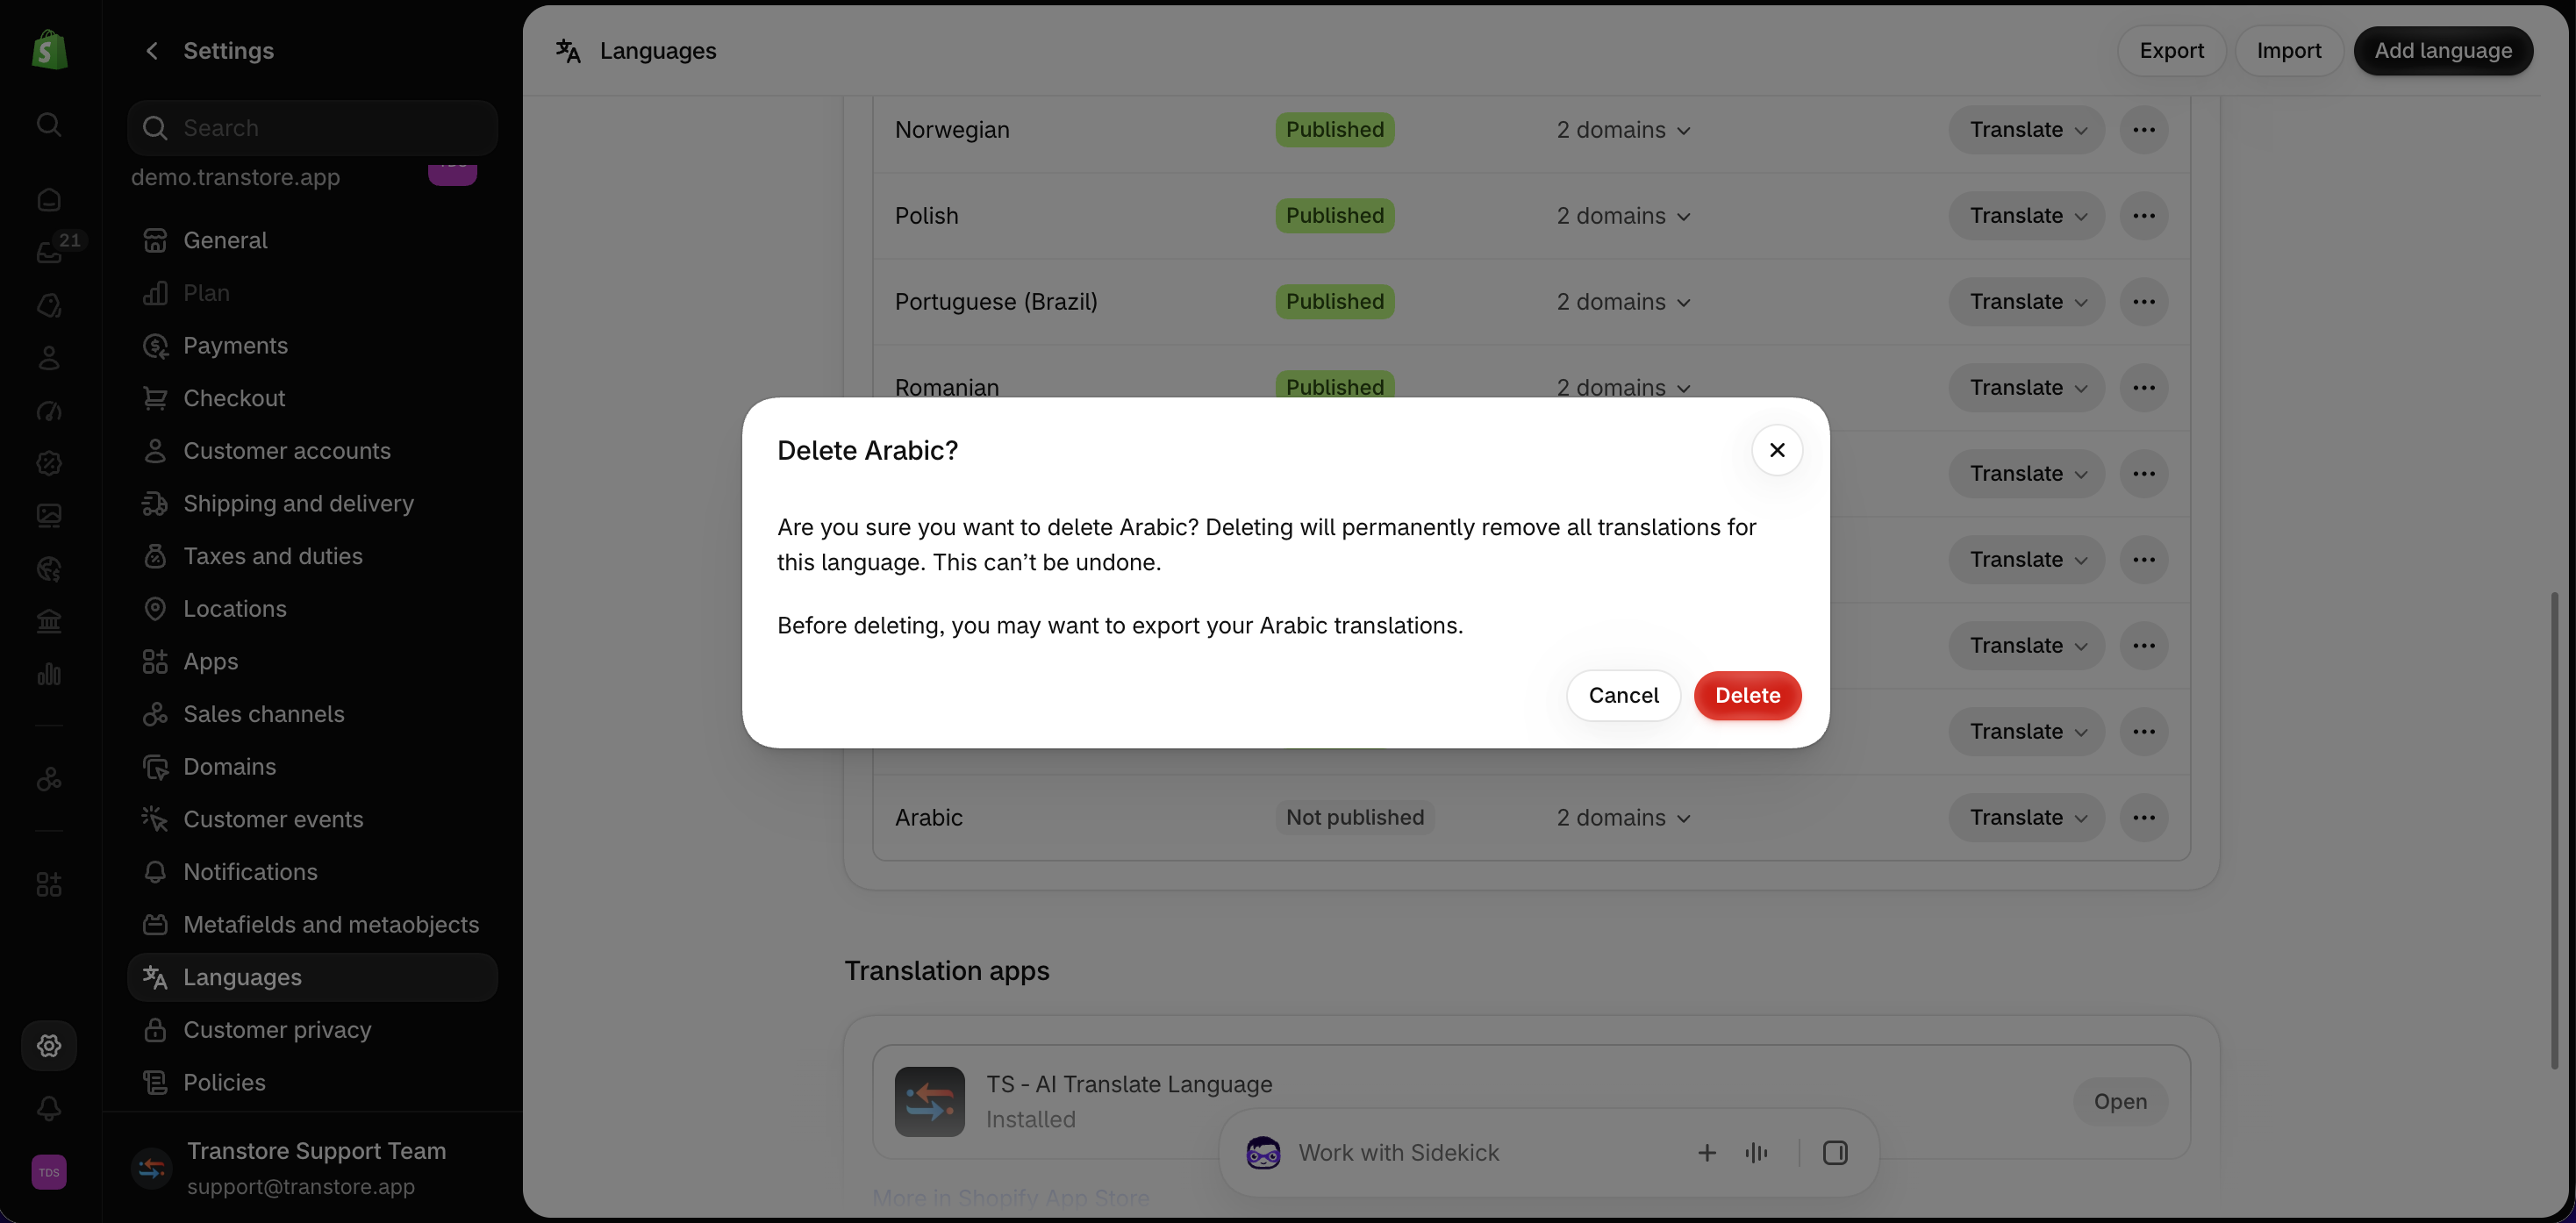Open Products tag icon in rail
This screenshot has width=2576, height=1223.
[x=49, y=305]
